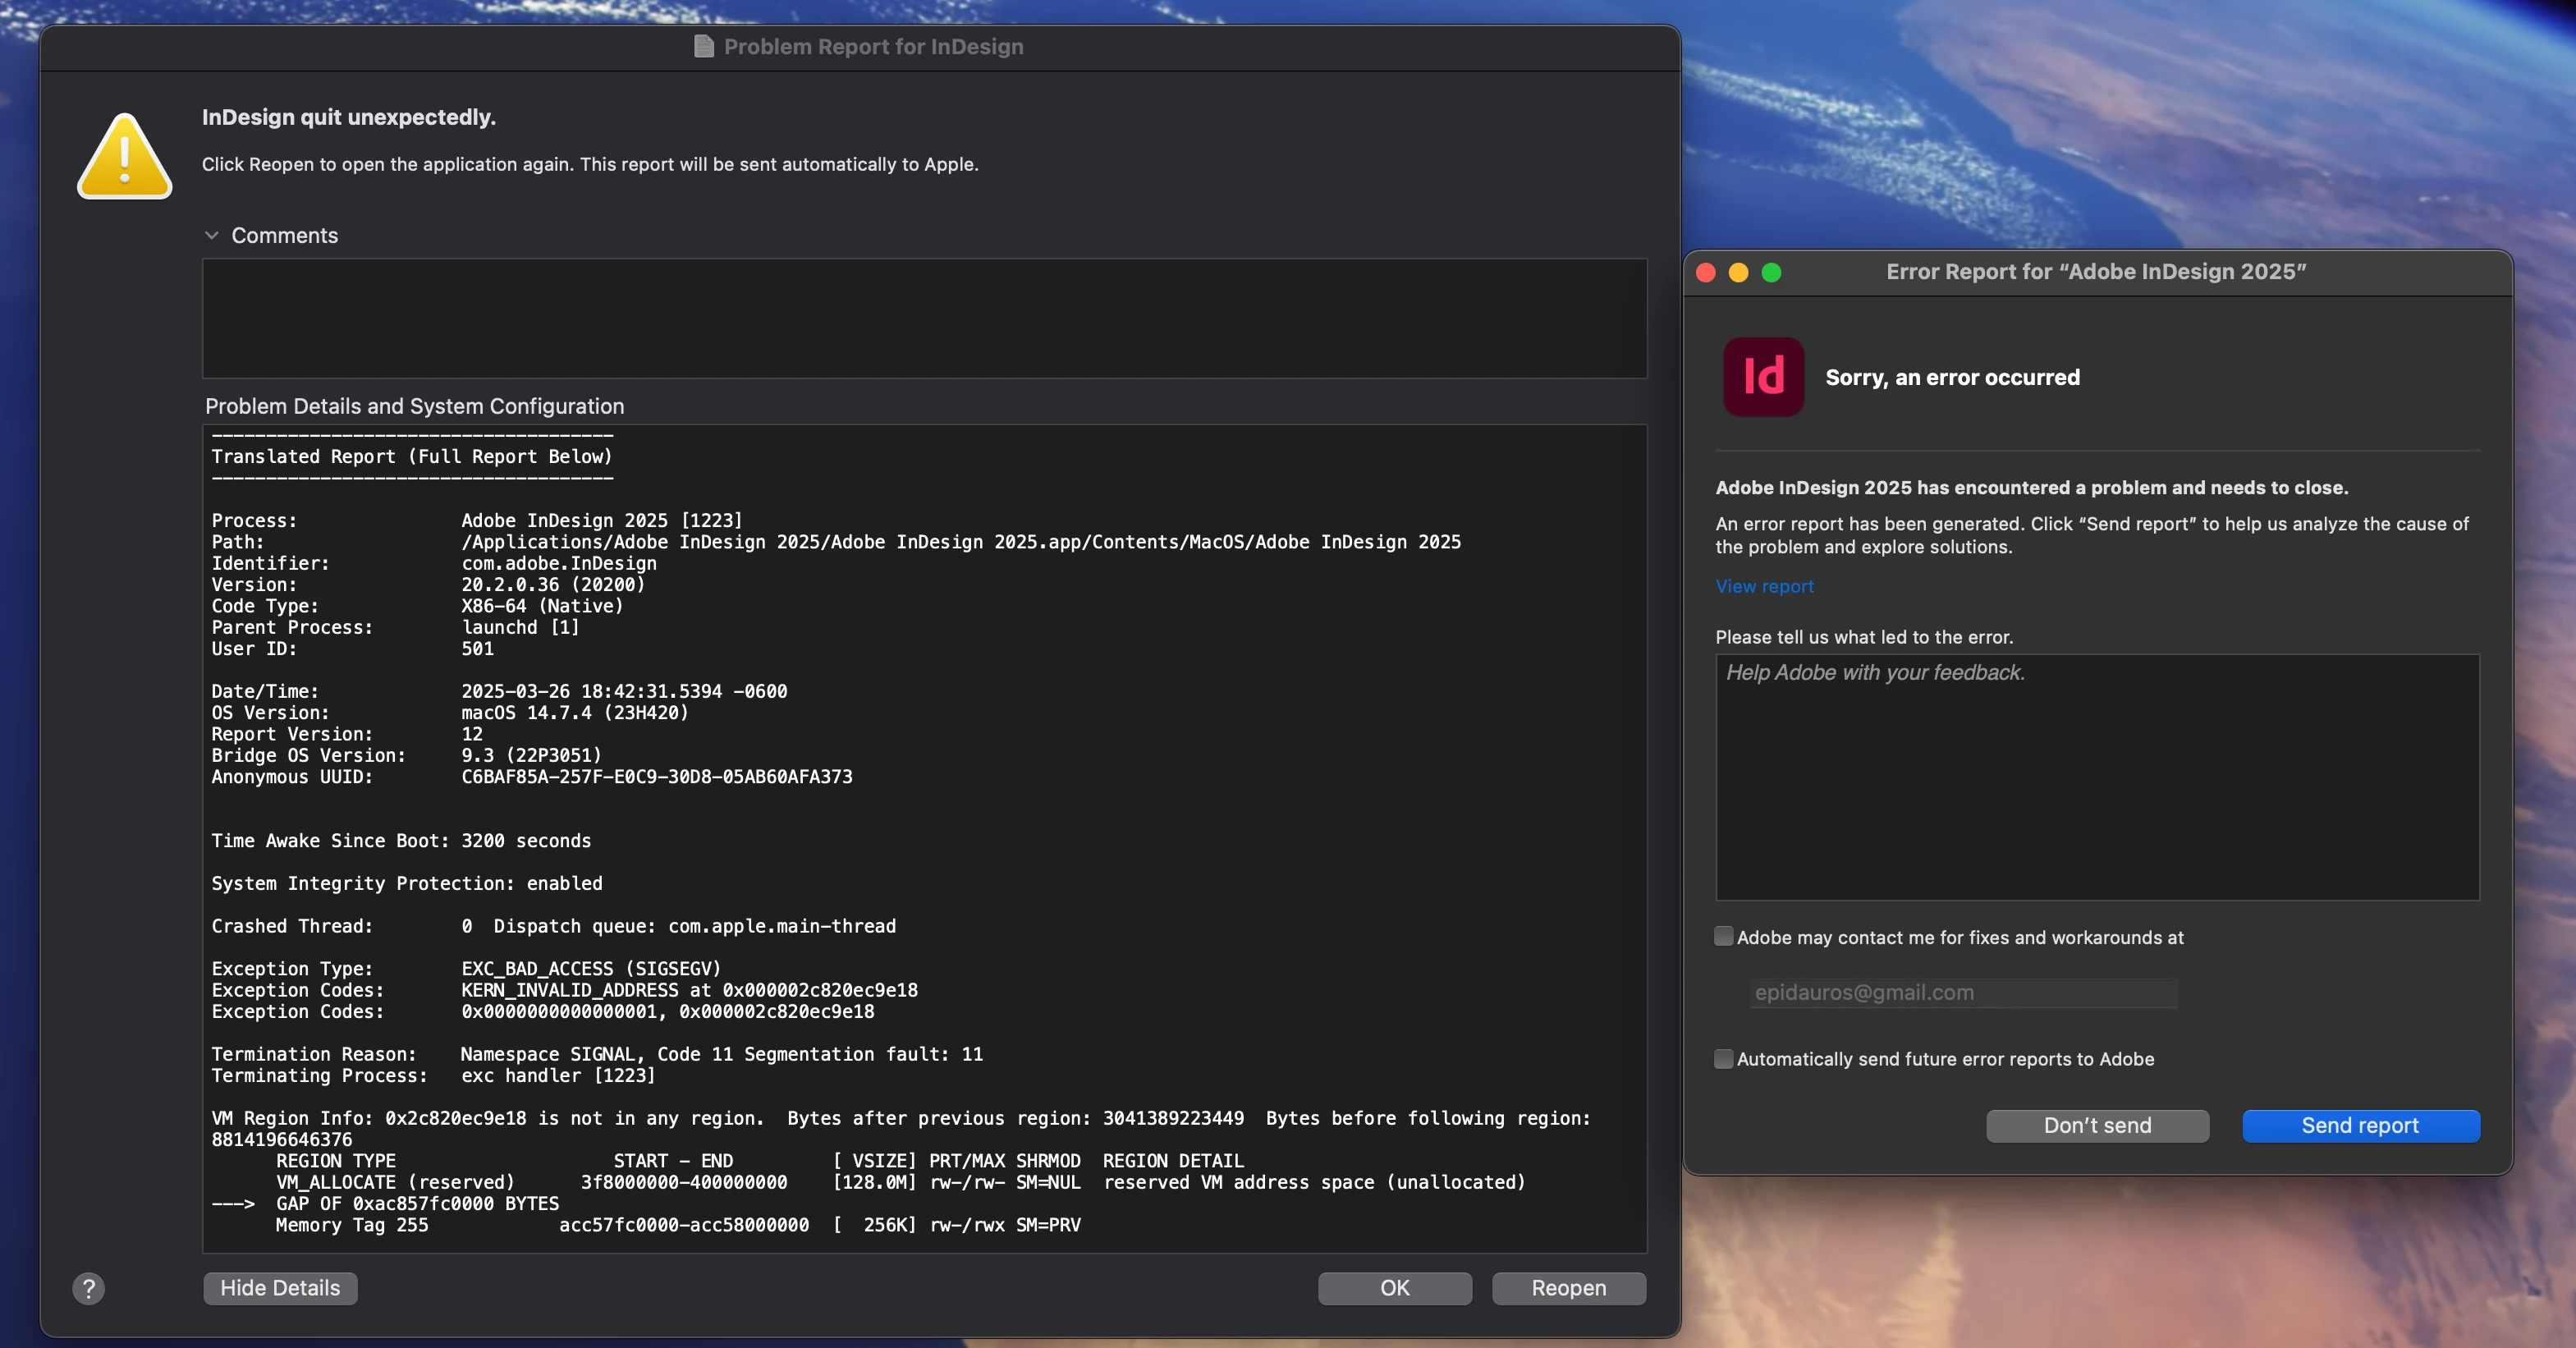2576x1348 pixels.
Task: Open the View report link
Action: point(1764,587)
